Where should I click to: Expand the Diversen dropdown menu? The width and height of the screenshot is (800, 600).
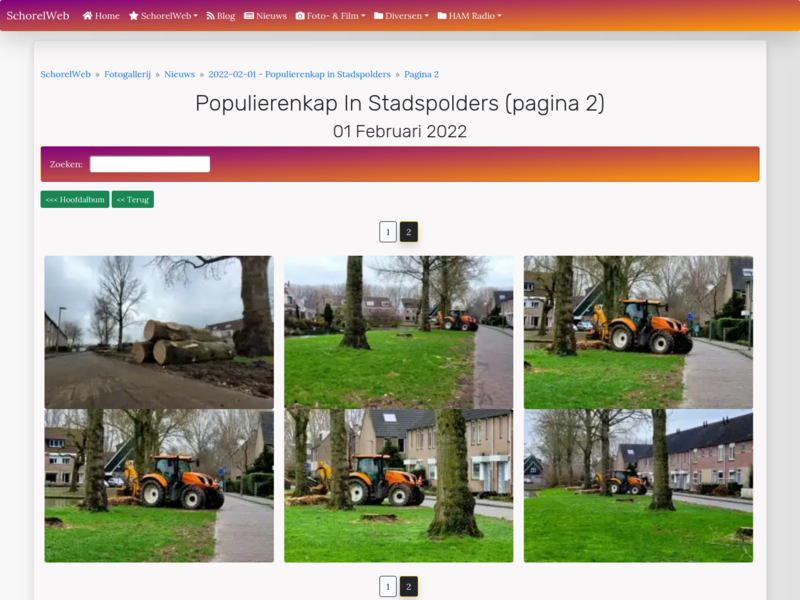(x=402, y=16)
